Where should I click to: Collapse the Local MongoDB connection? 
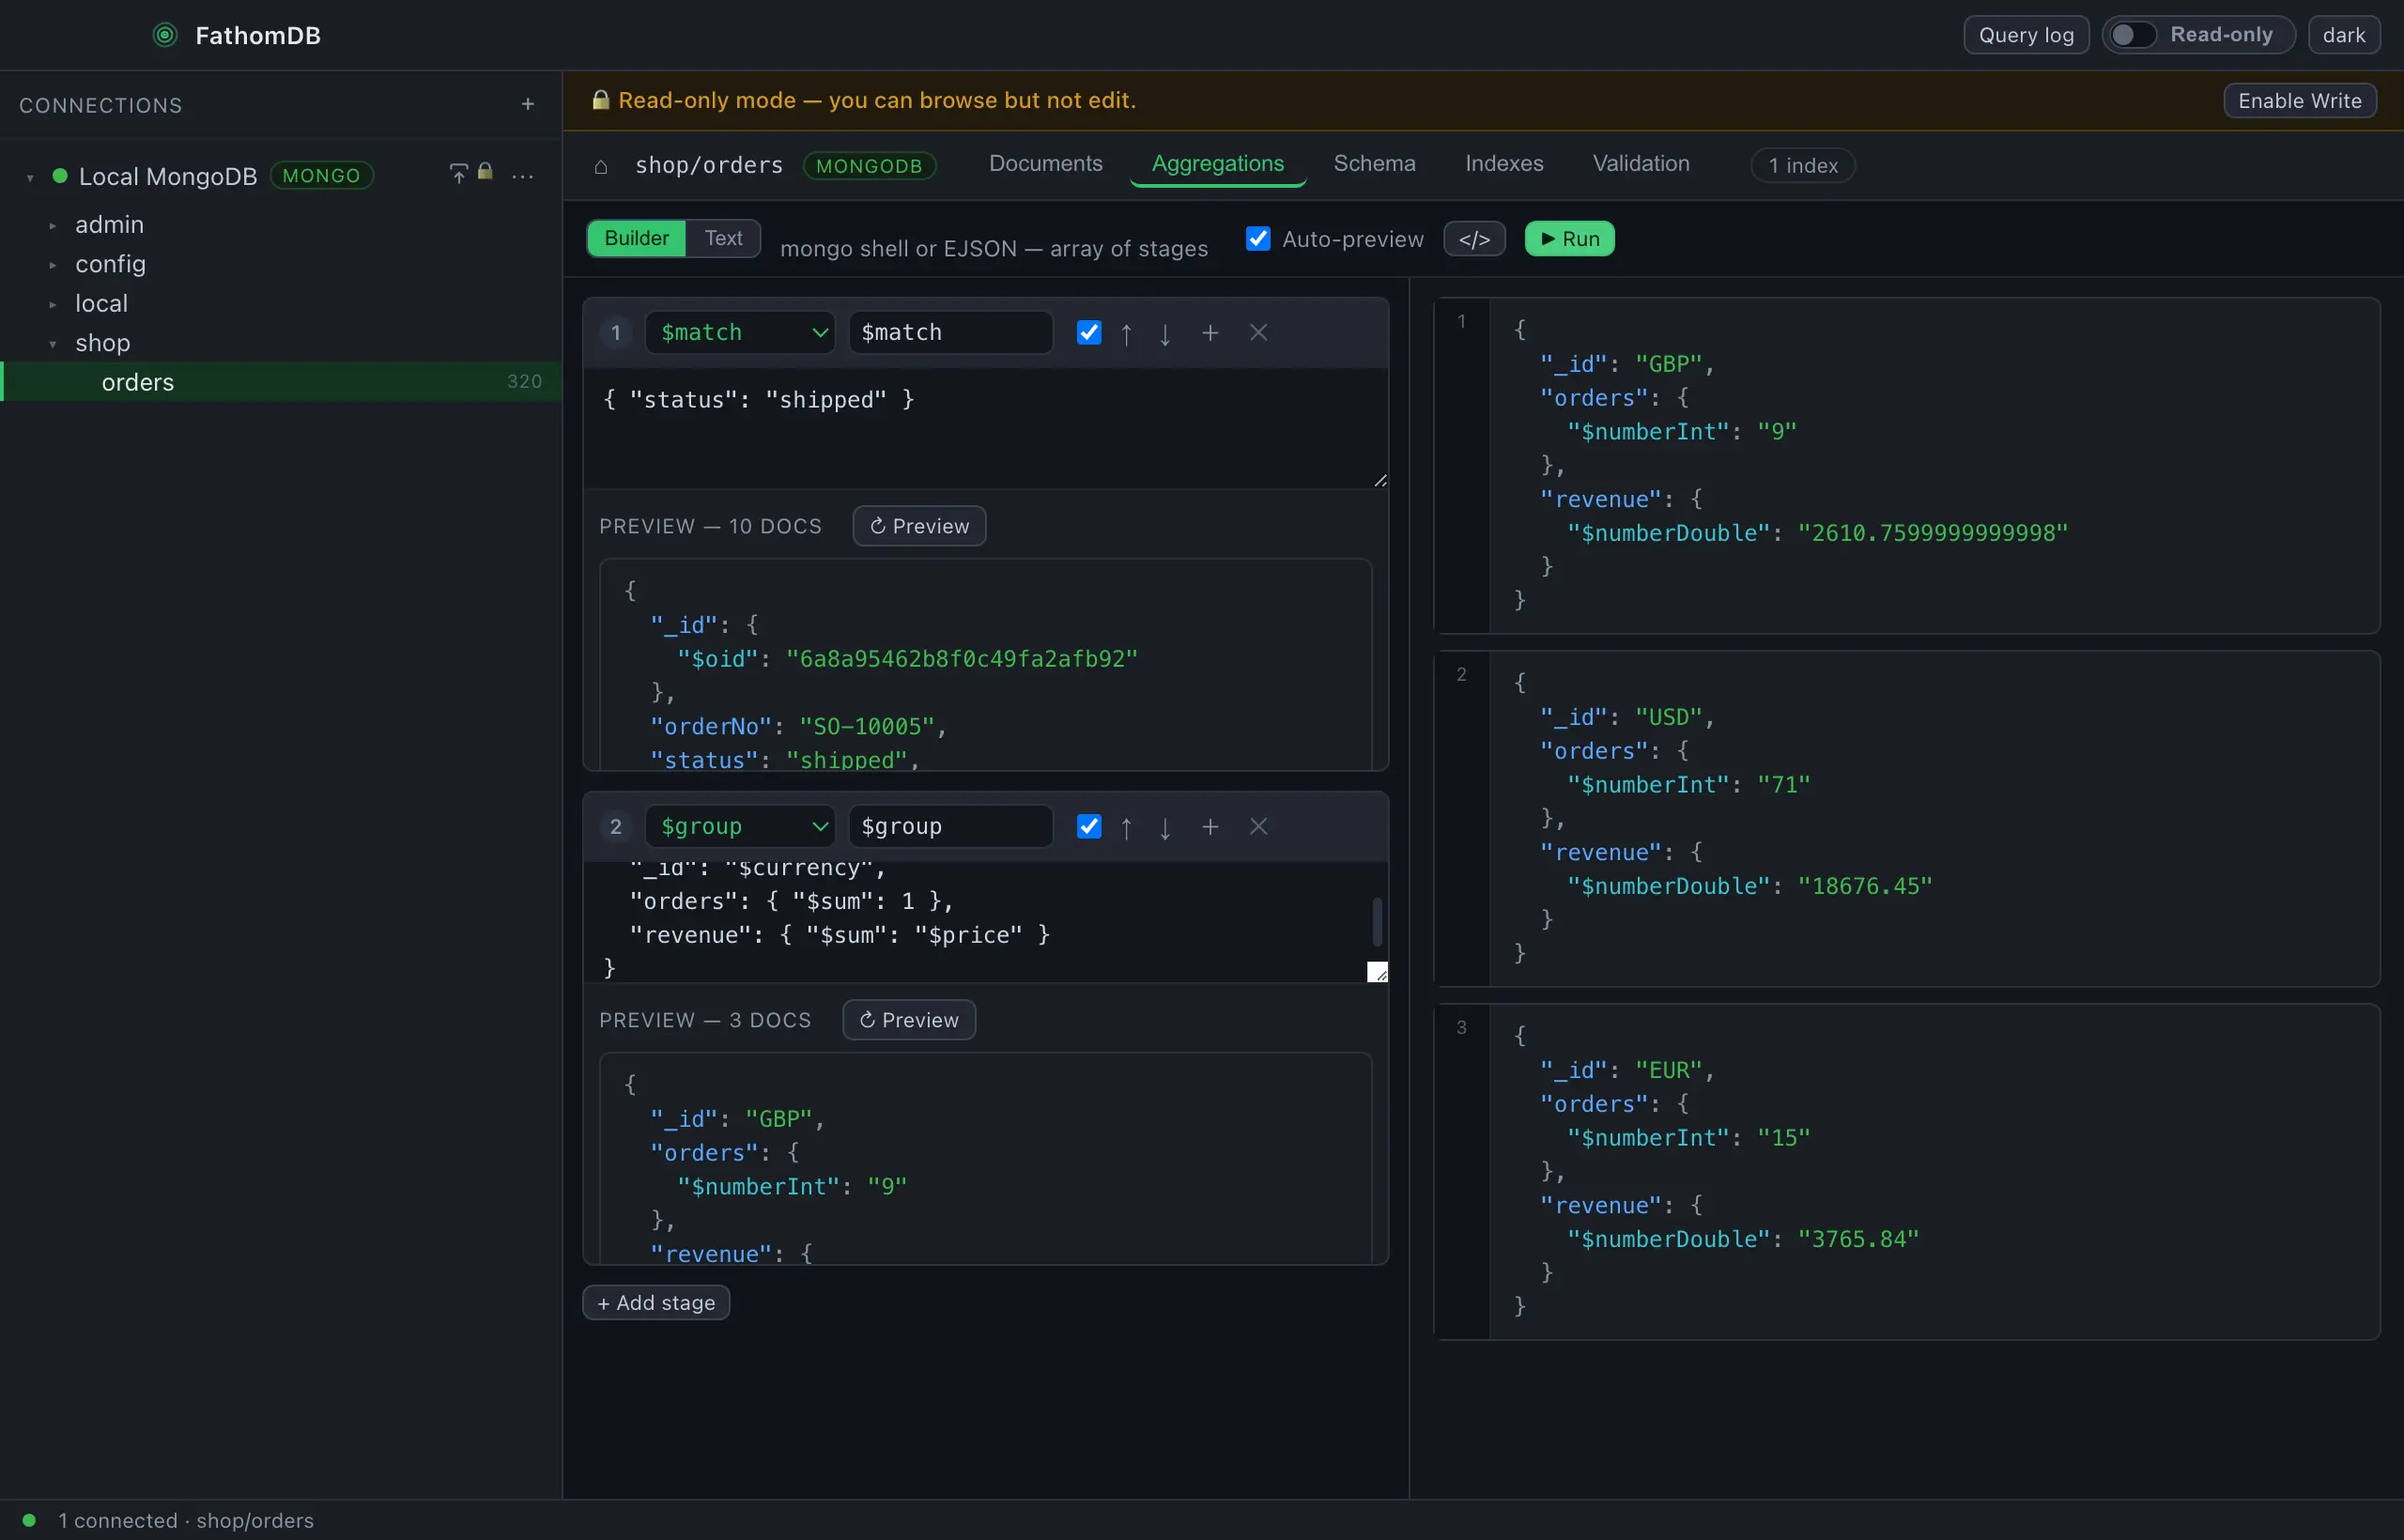click(30, 177)
